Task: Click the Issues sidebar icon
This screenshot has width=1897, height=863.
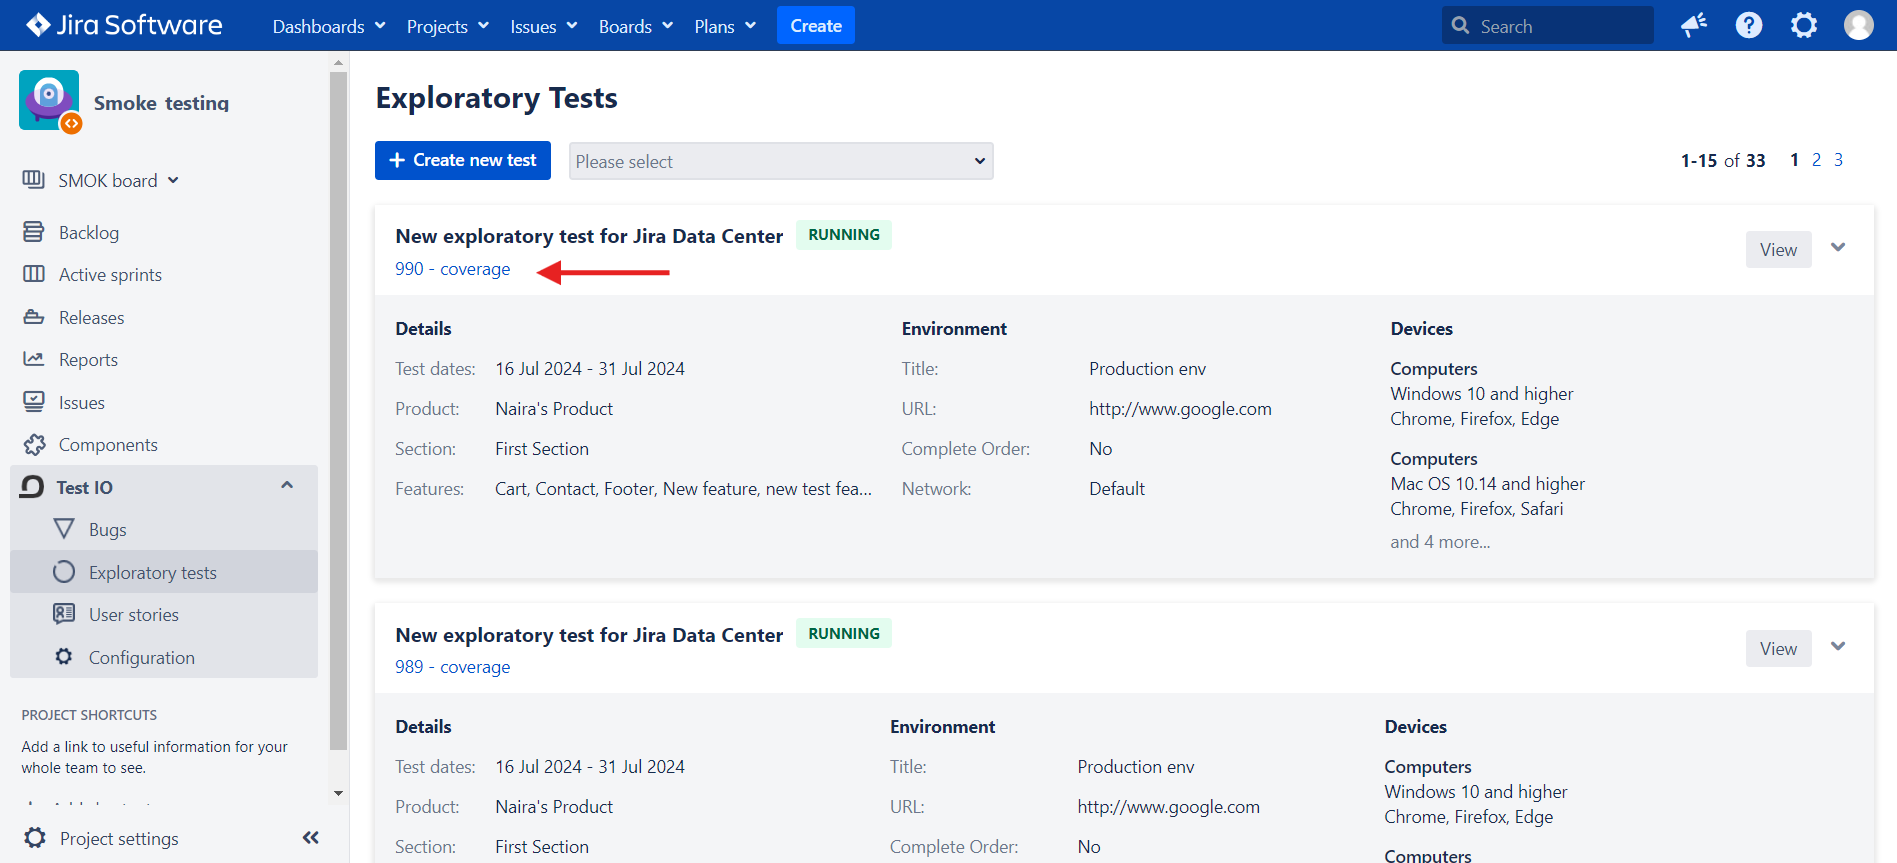Action: (x=34, y=402)
